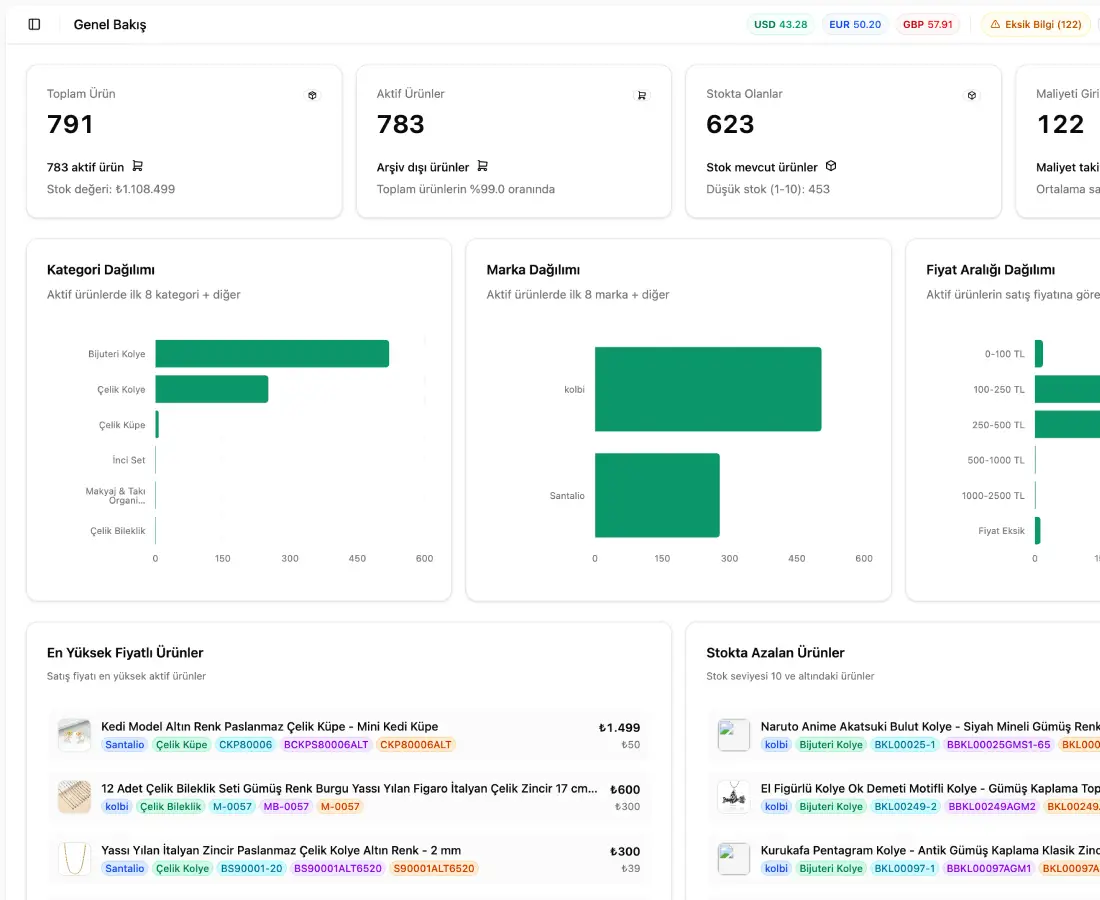Click the kolbi bar in Marka Dağılımı

[708, 389]
